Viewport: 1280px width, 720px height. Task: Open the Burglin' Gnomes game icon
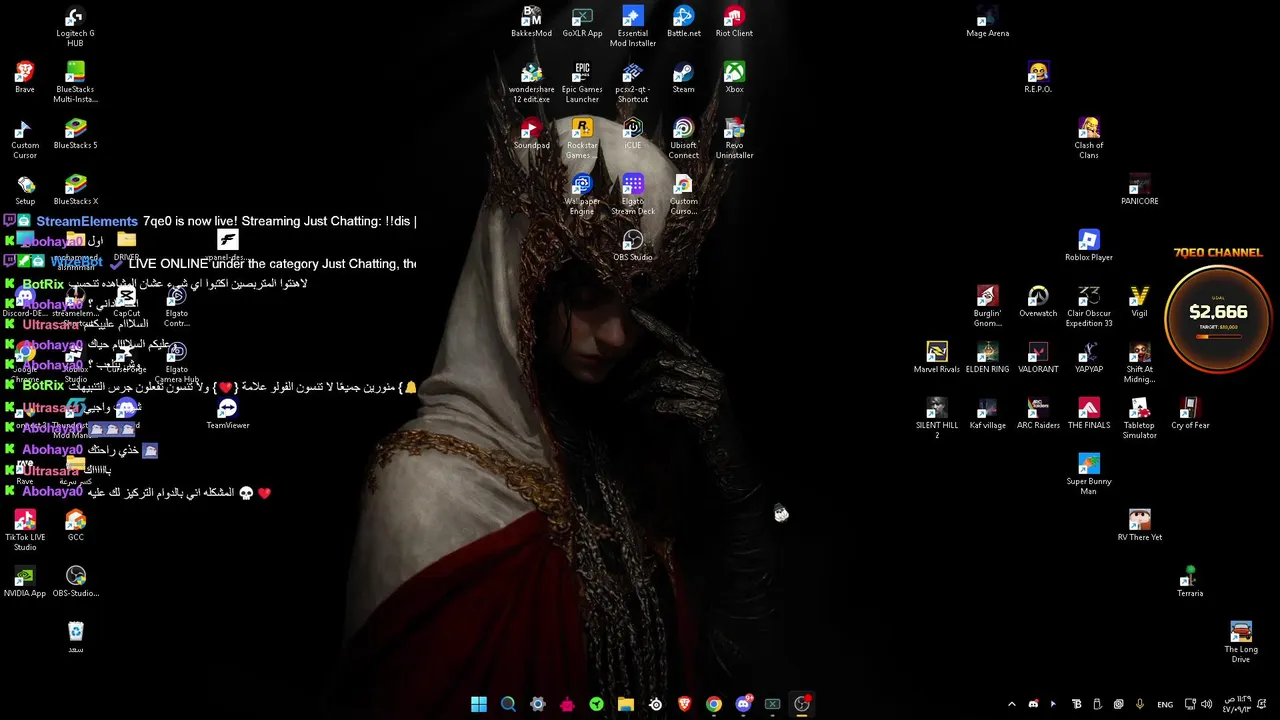coord(988,307)
